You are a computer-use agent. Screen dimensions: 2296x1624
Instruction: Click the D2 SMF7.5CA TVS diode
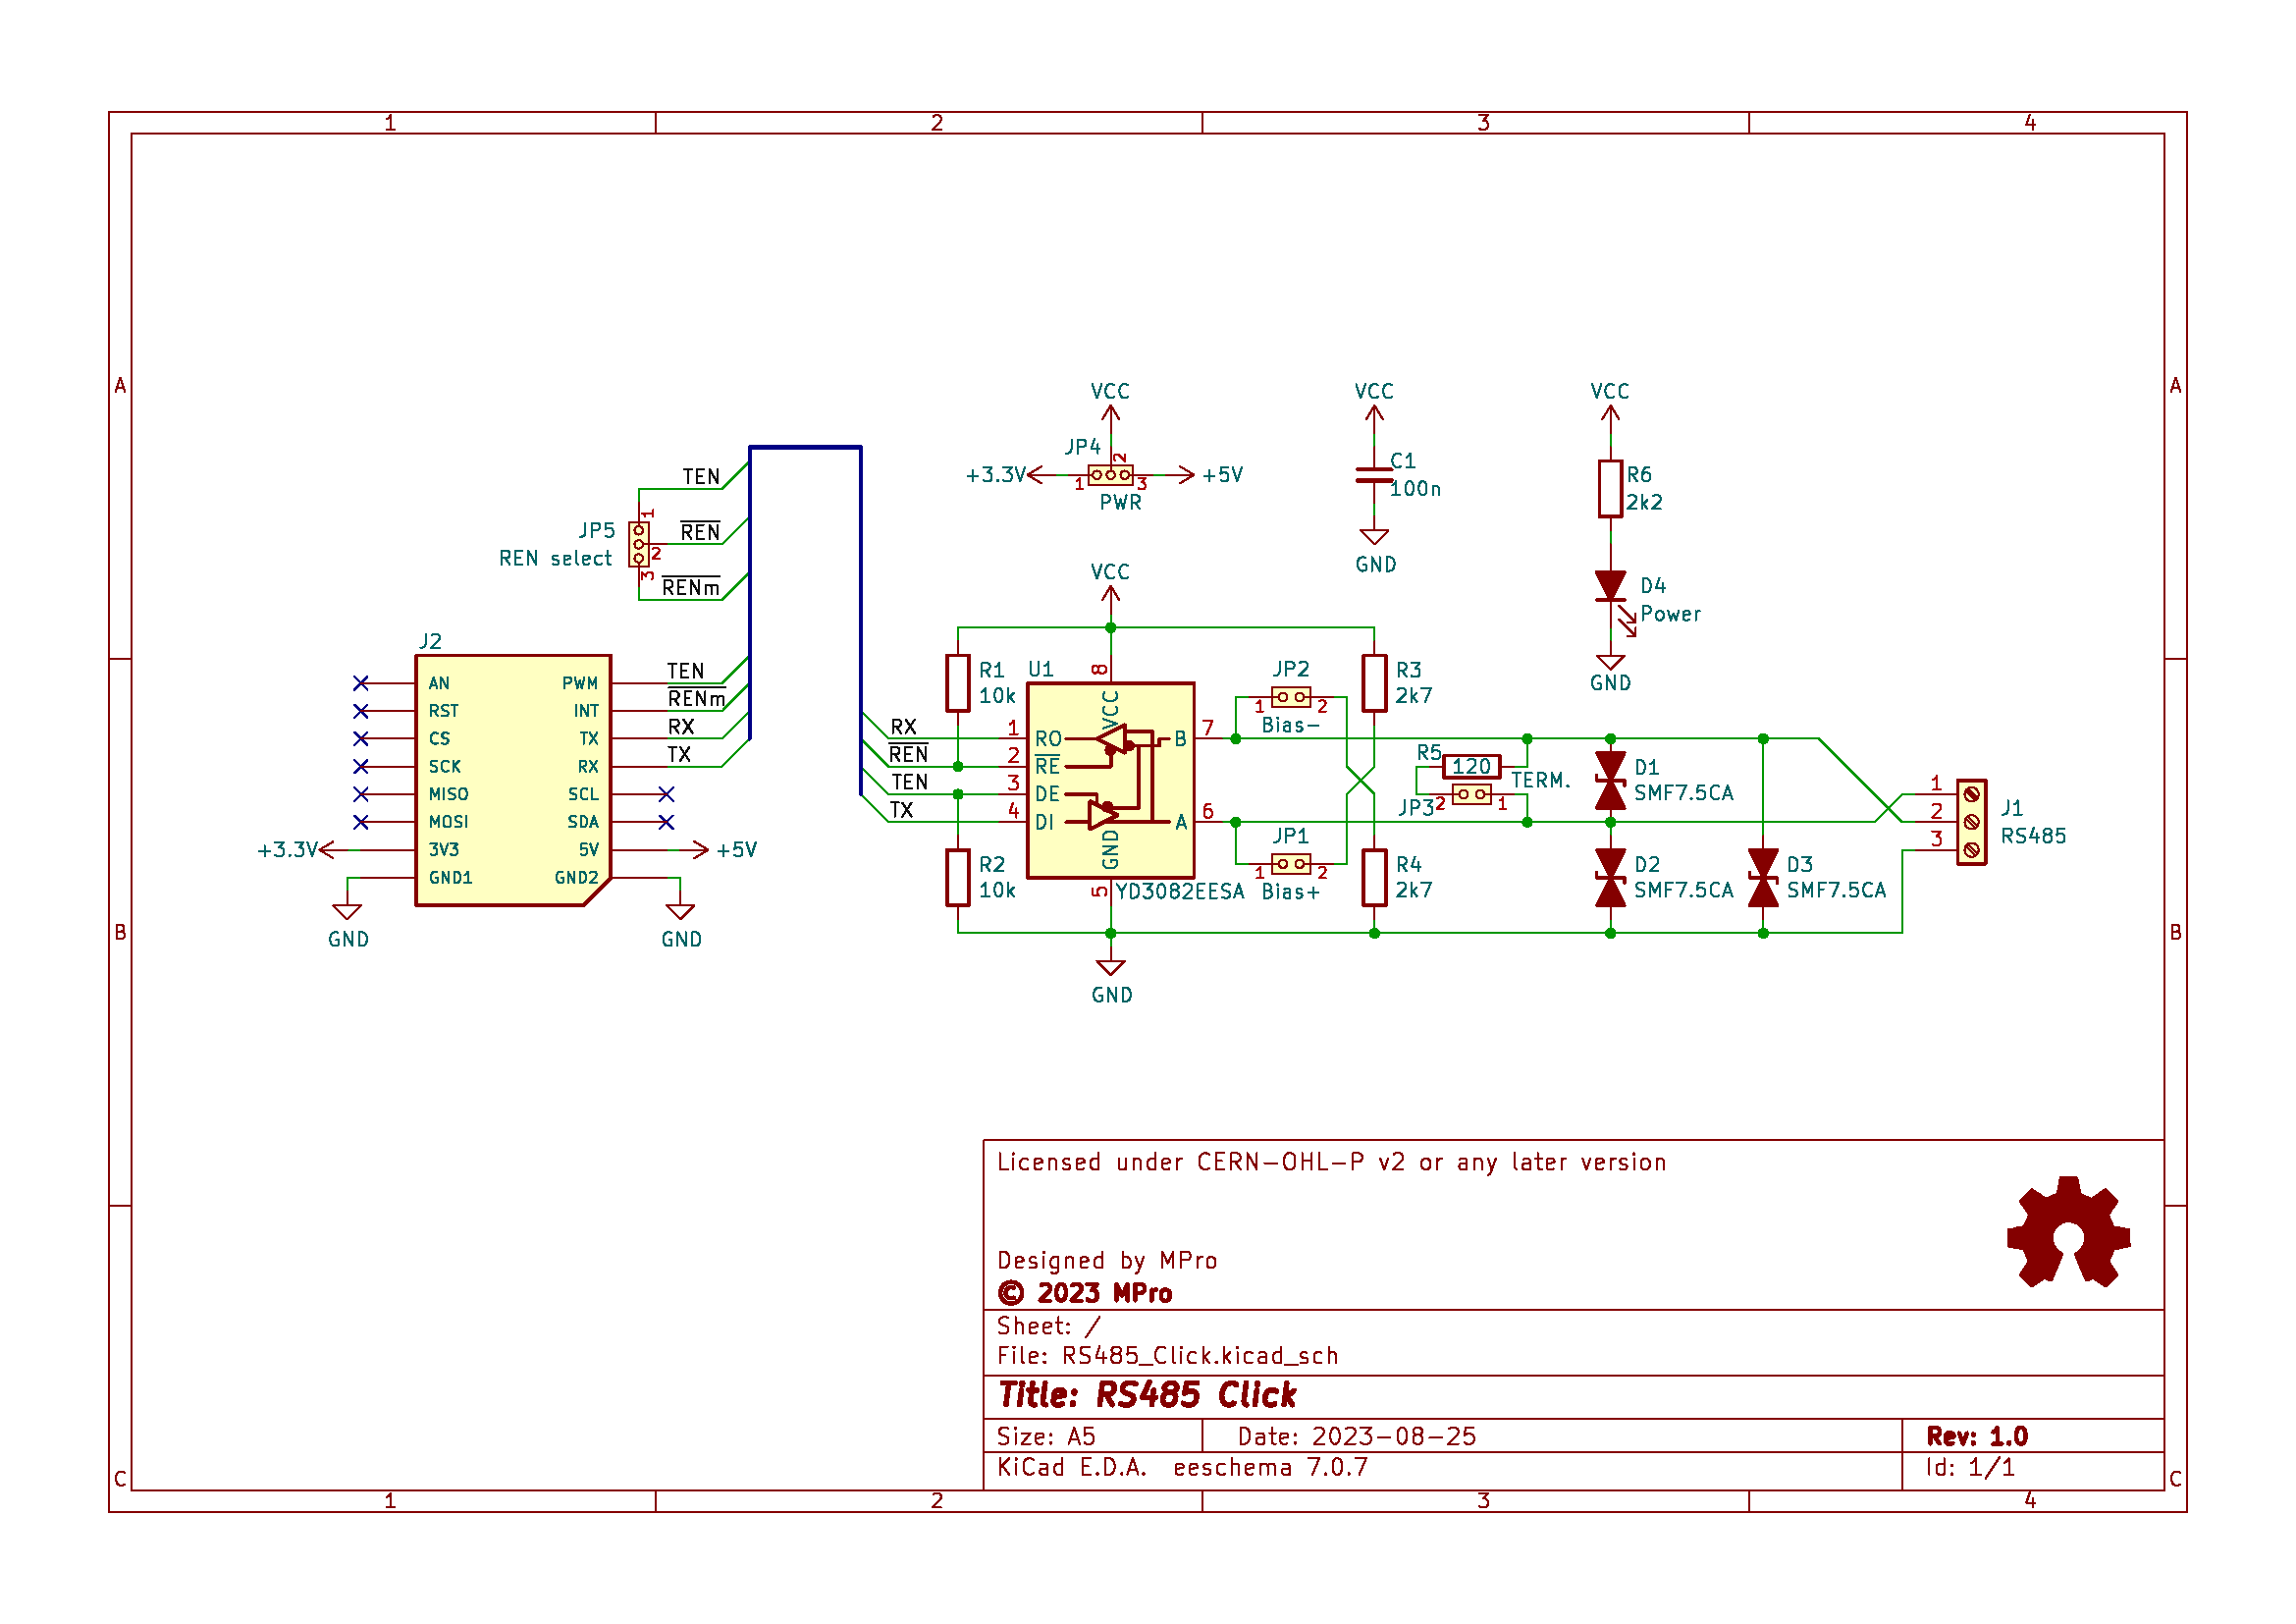1610,878
